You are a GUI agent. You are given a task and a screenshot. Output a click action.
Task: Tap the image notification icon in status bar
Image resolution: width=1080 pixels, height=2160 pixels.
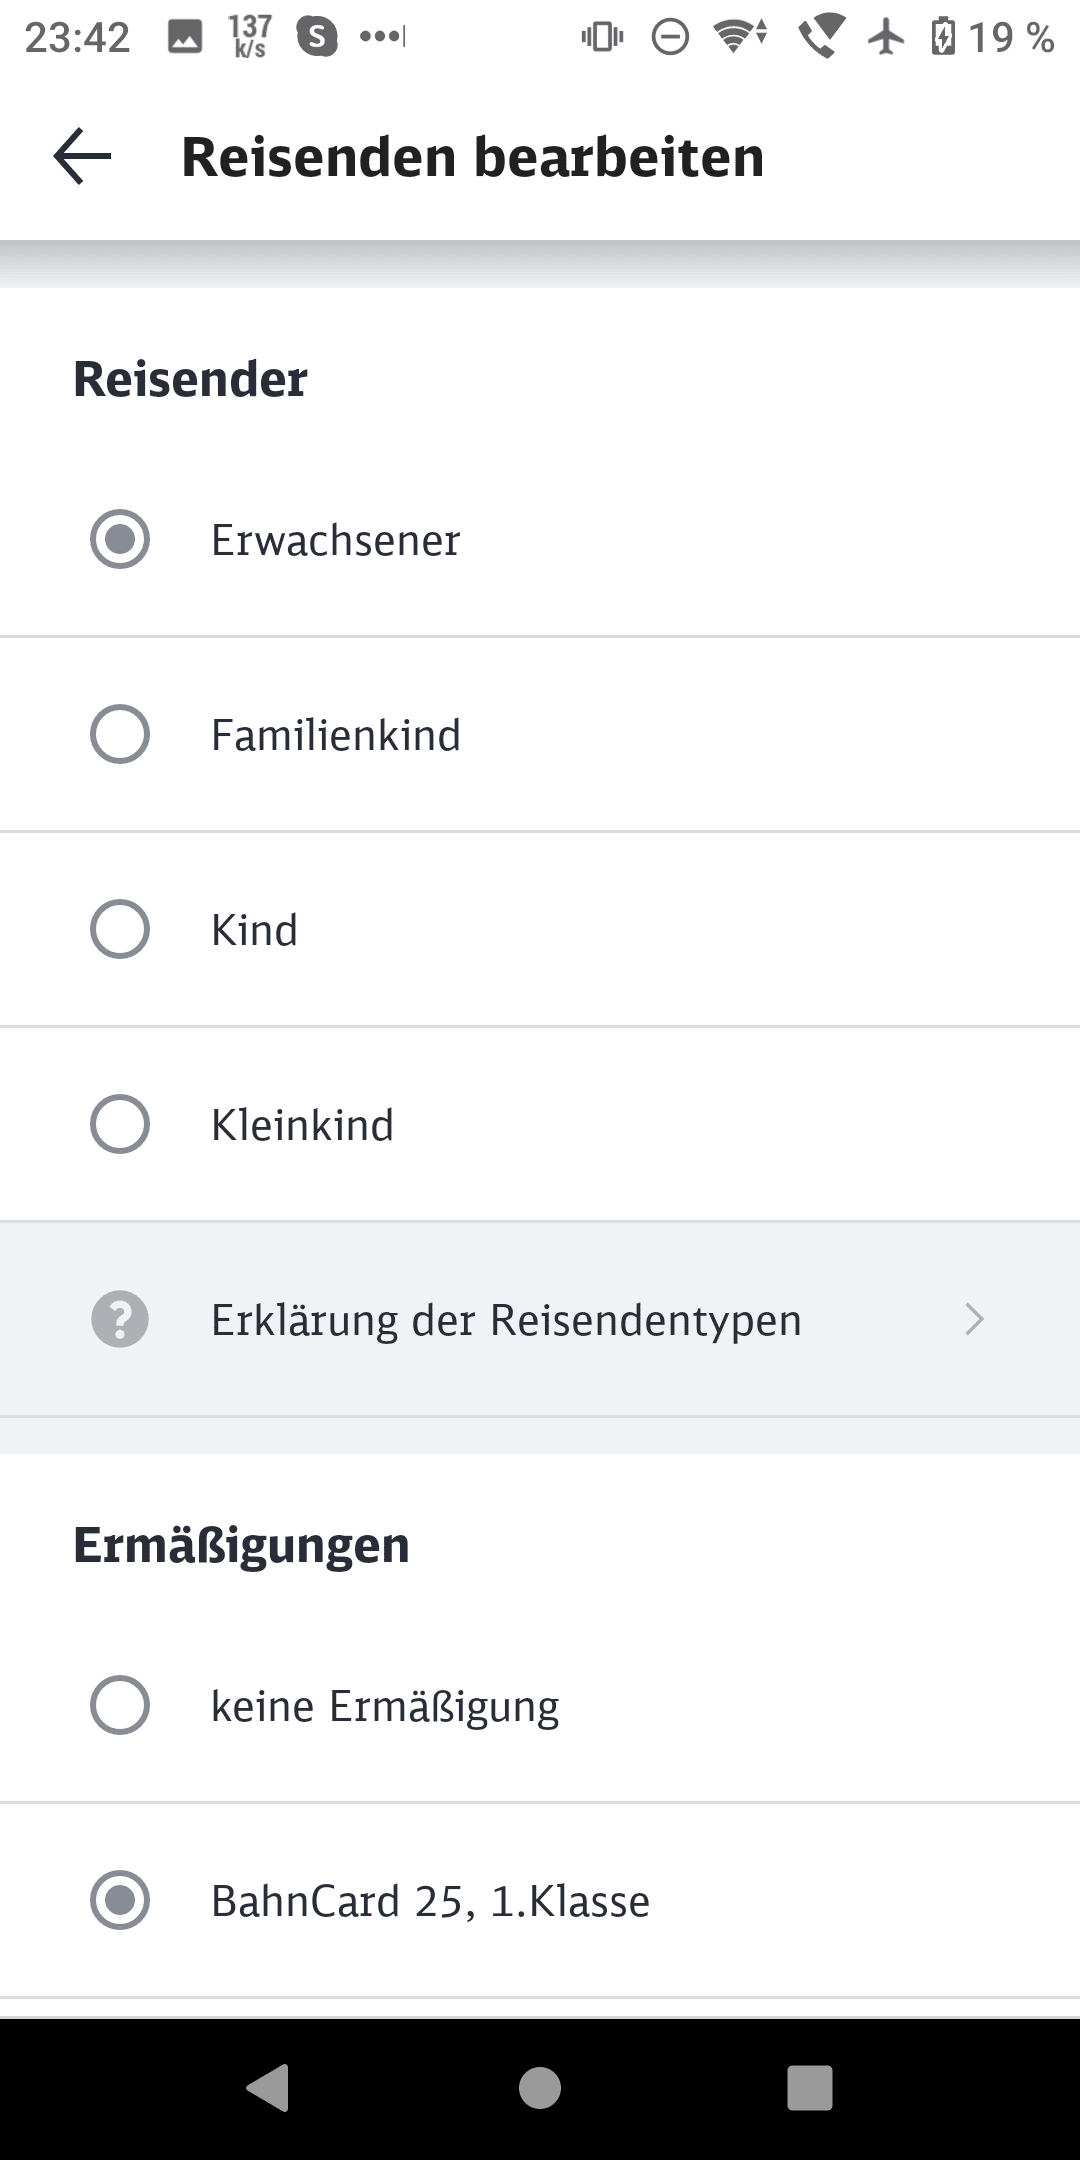[x=185, y=37]
